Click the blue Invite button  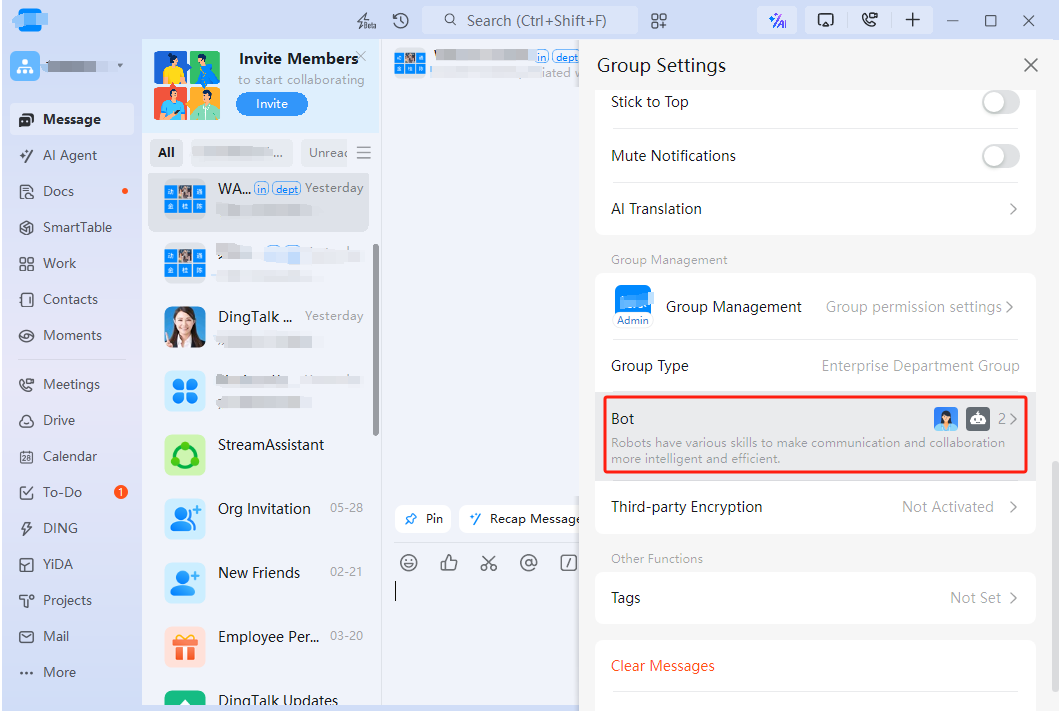pyautogui.click(x=272, y=104)
